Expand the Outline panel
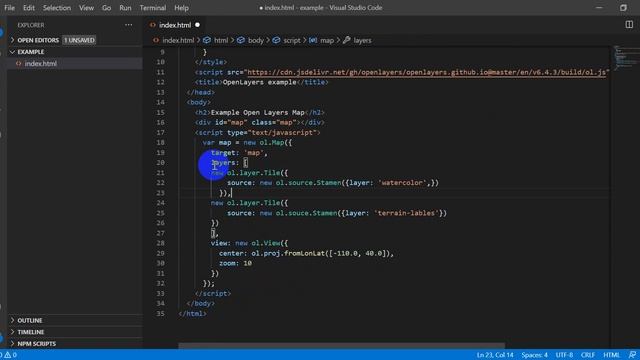Image resolution: width=640 pixels, height=360 pixels. click(x=75, y=320)
